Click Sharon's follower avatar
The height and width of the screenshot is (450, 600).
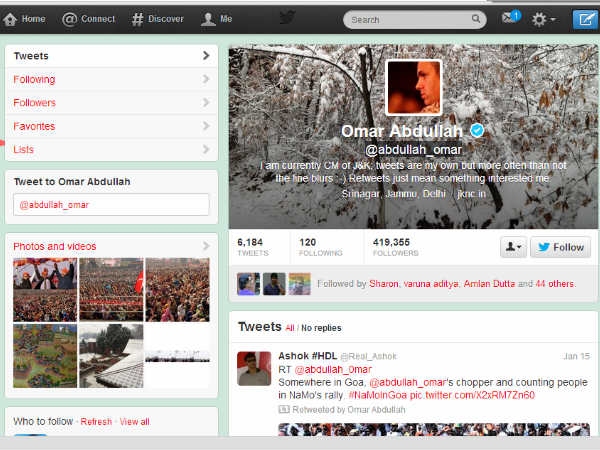(x=248, y=284)
